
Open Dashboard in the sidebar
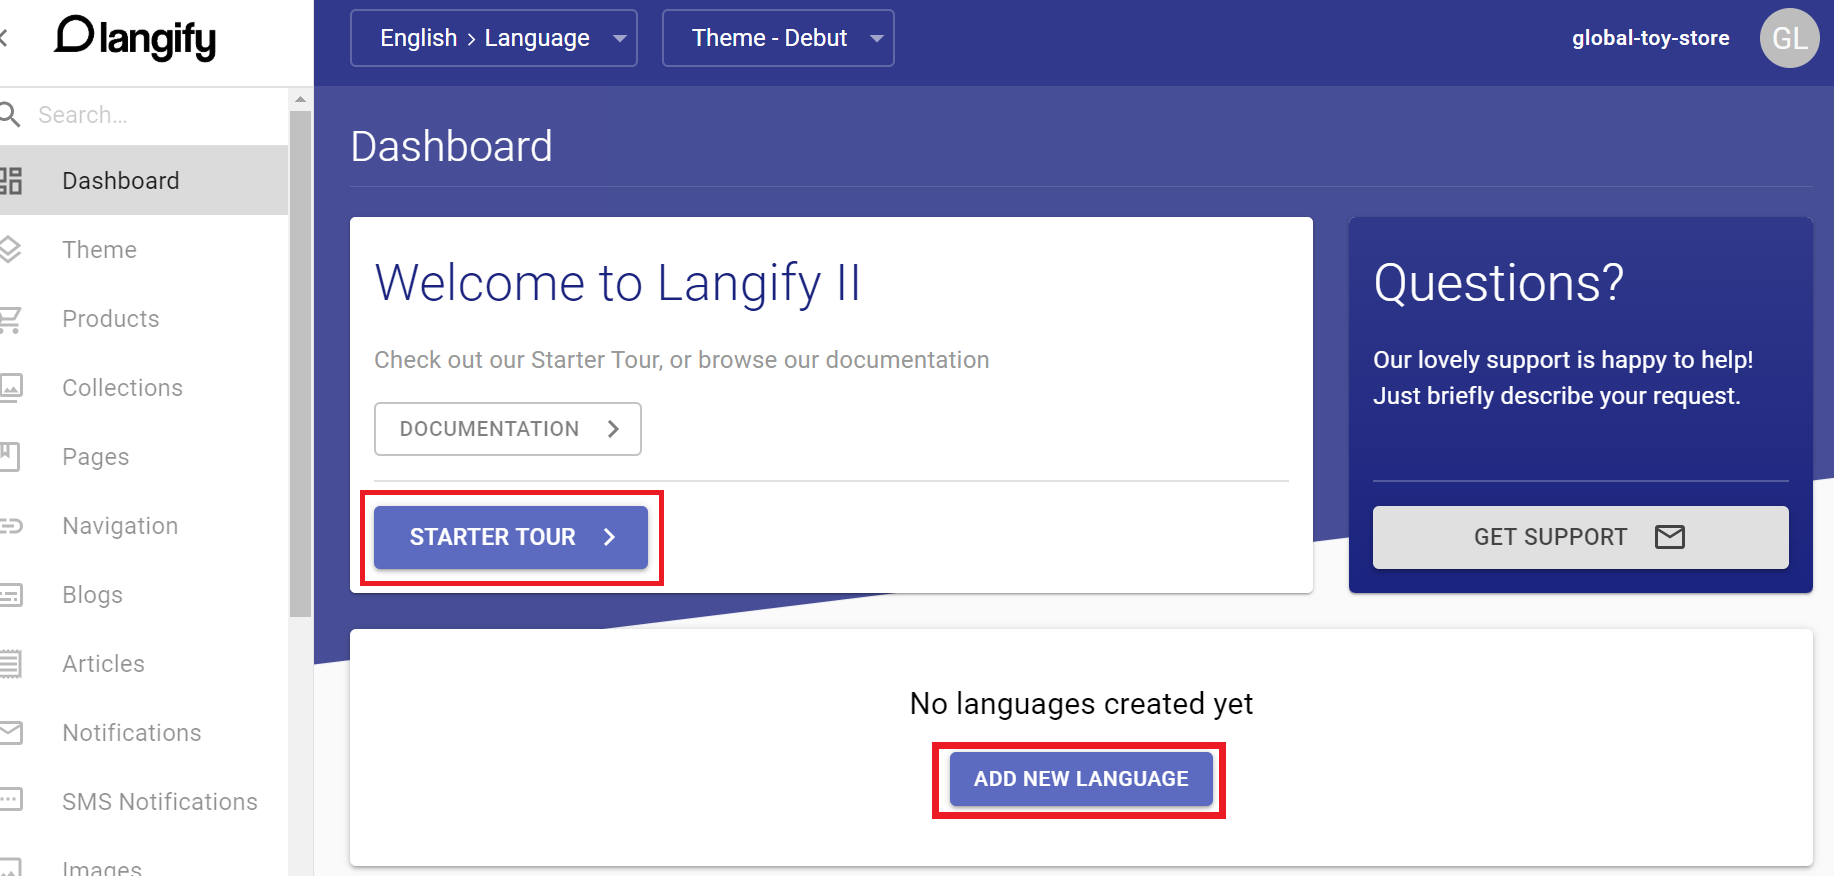[144, 181]
